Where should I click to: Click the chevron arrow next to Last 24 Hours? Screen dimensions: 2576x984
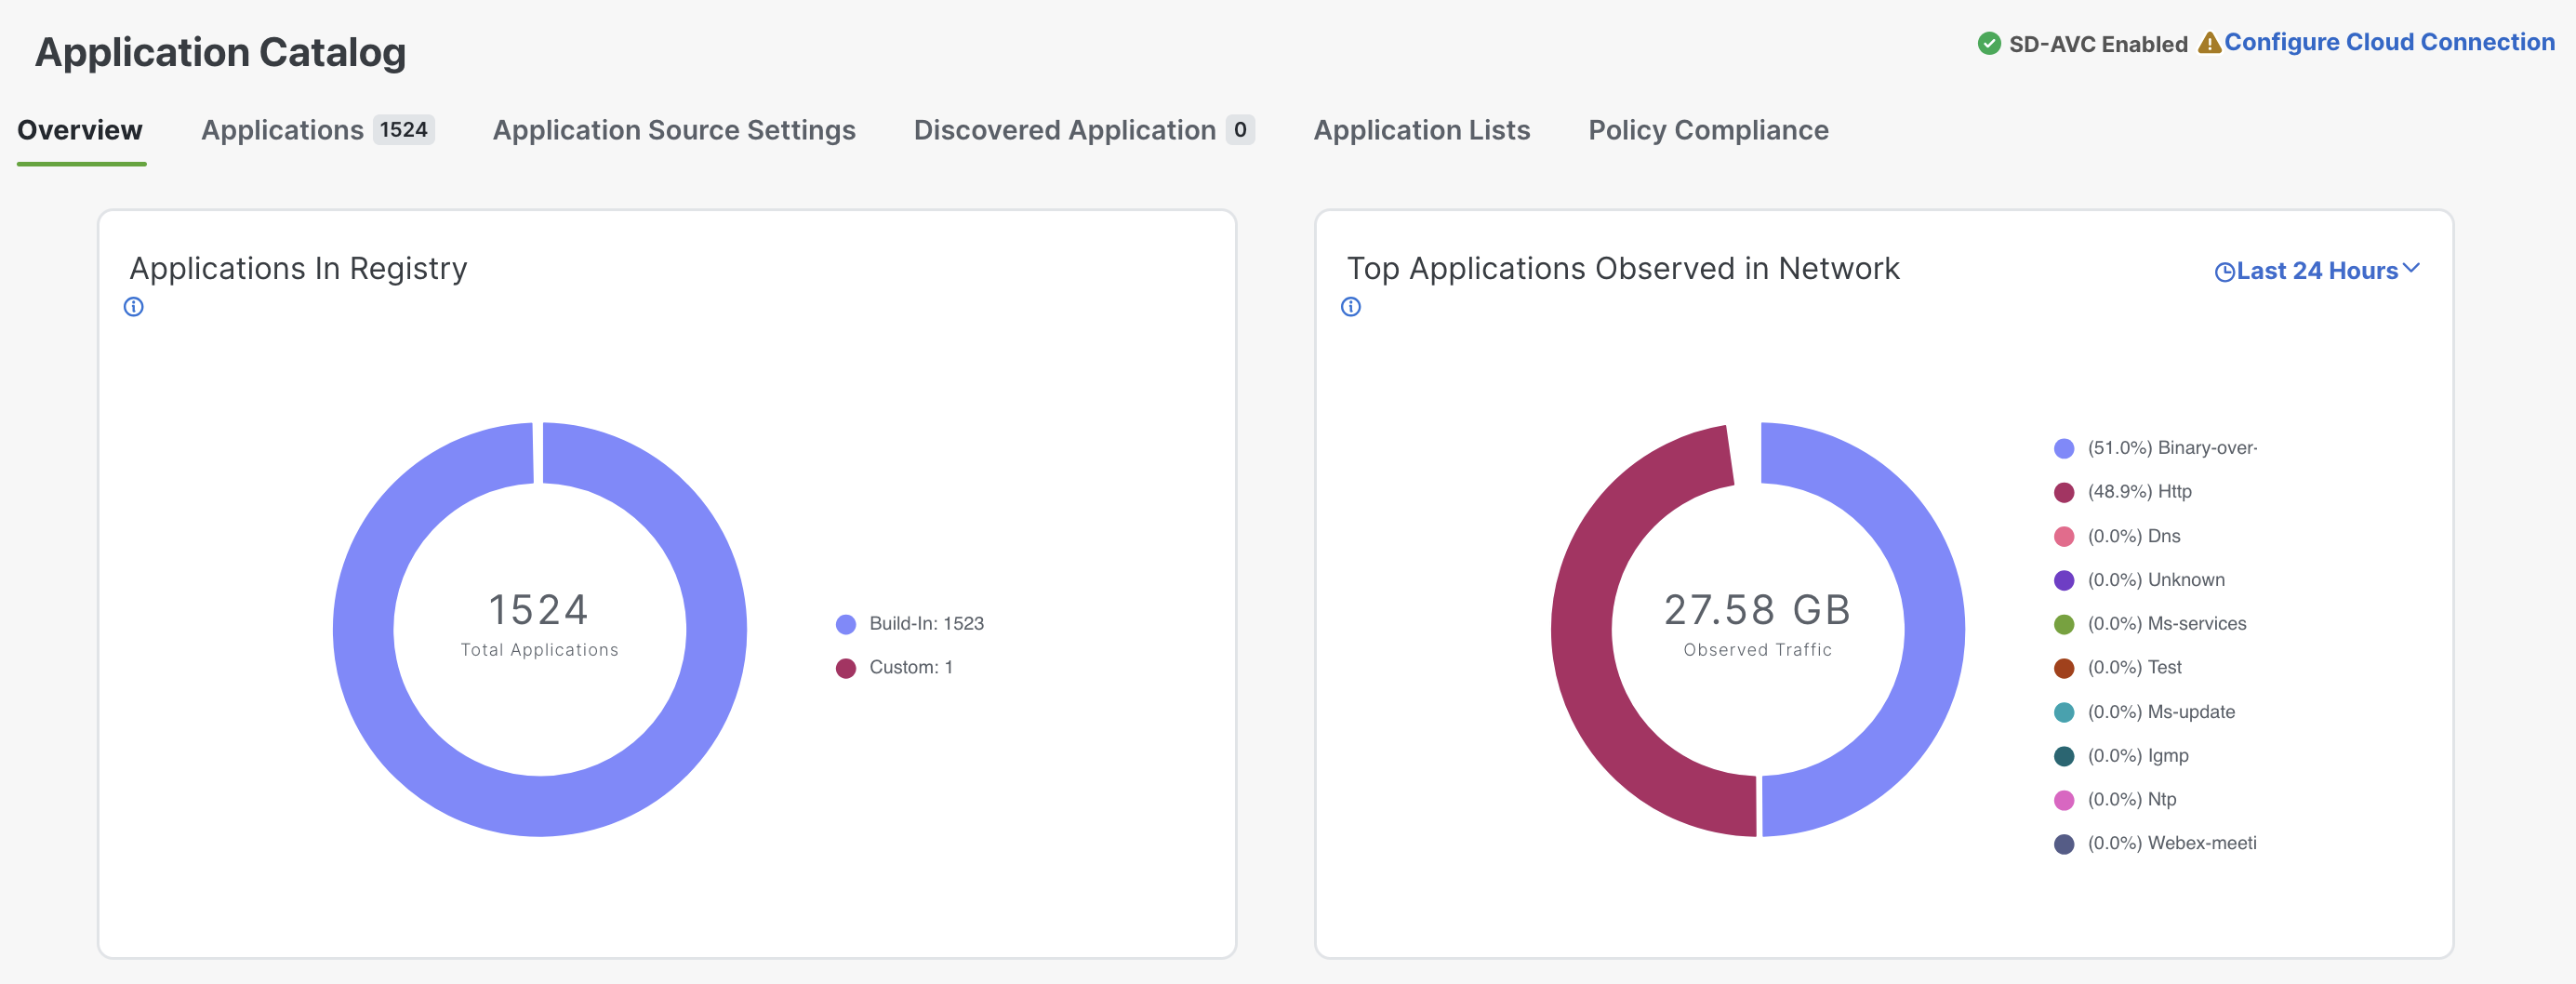click(x=2411, y=268)
